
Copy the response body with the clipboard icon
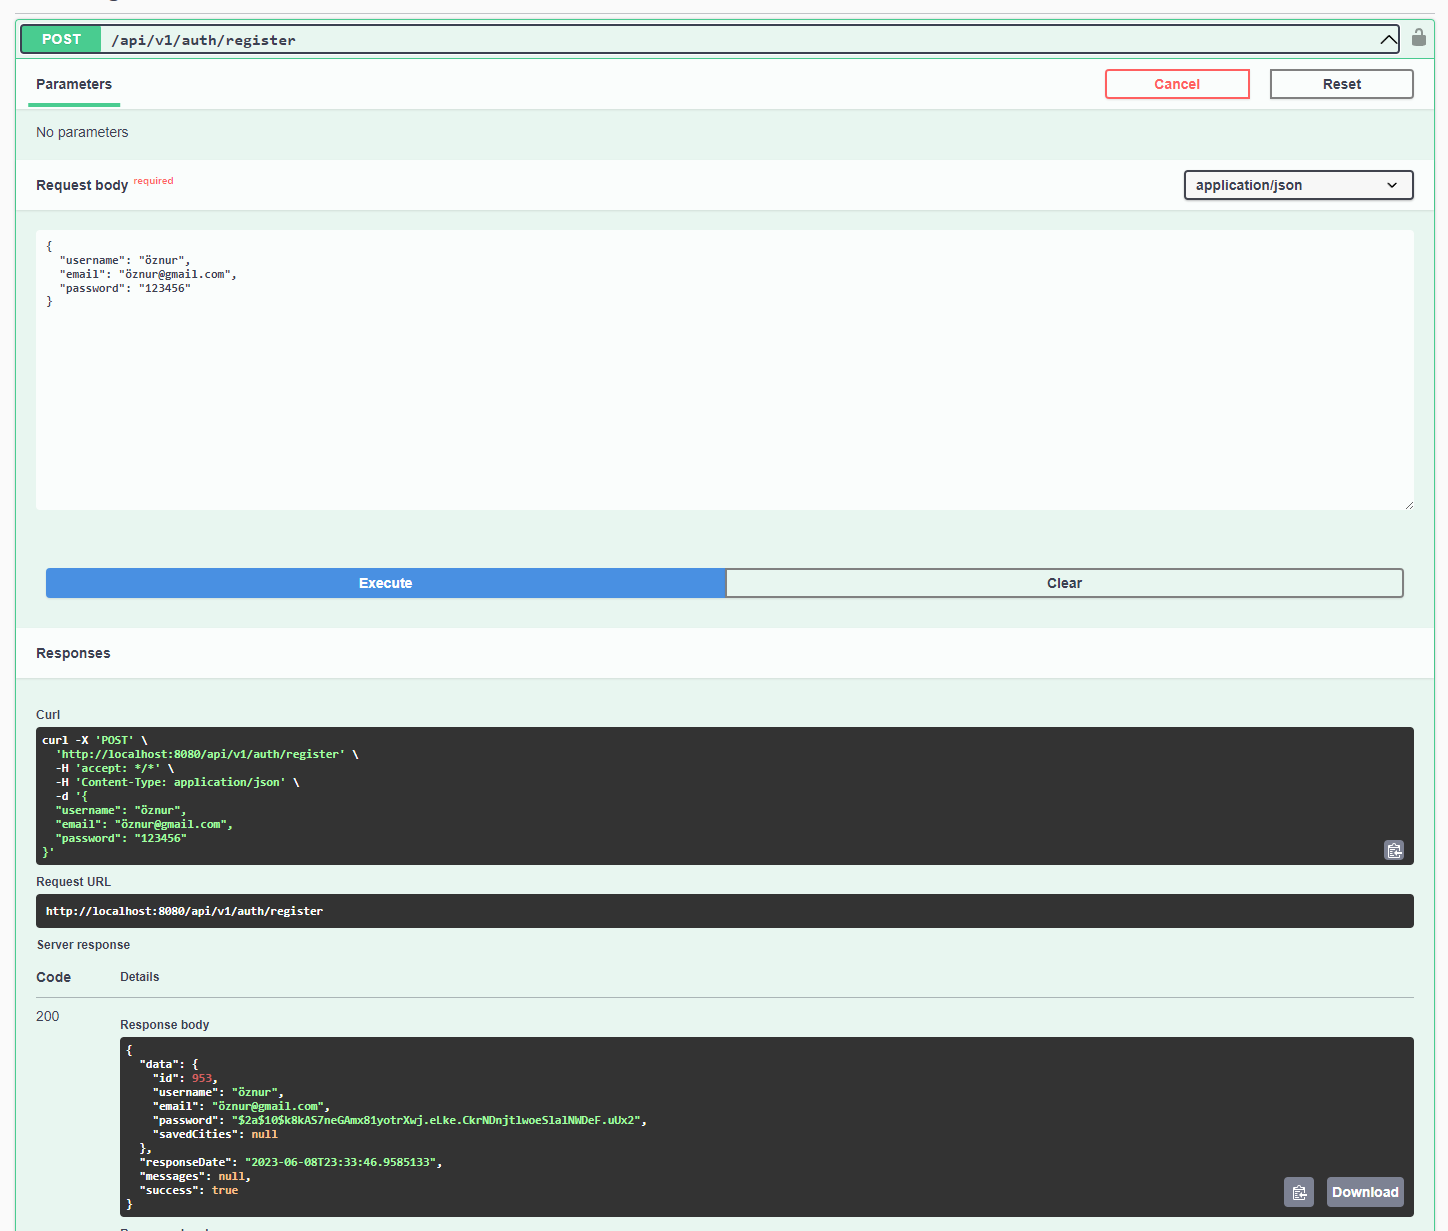1298,1192
